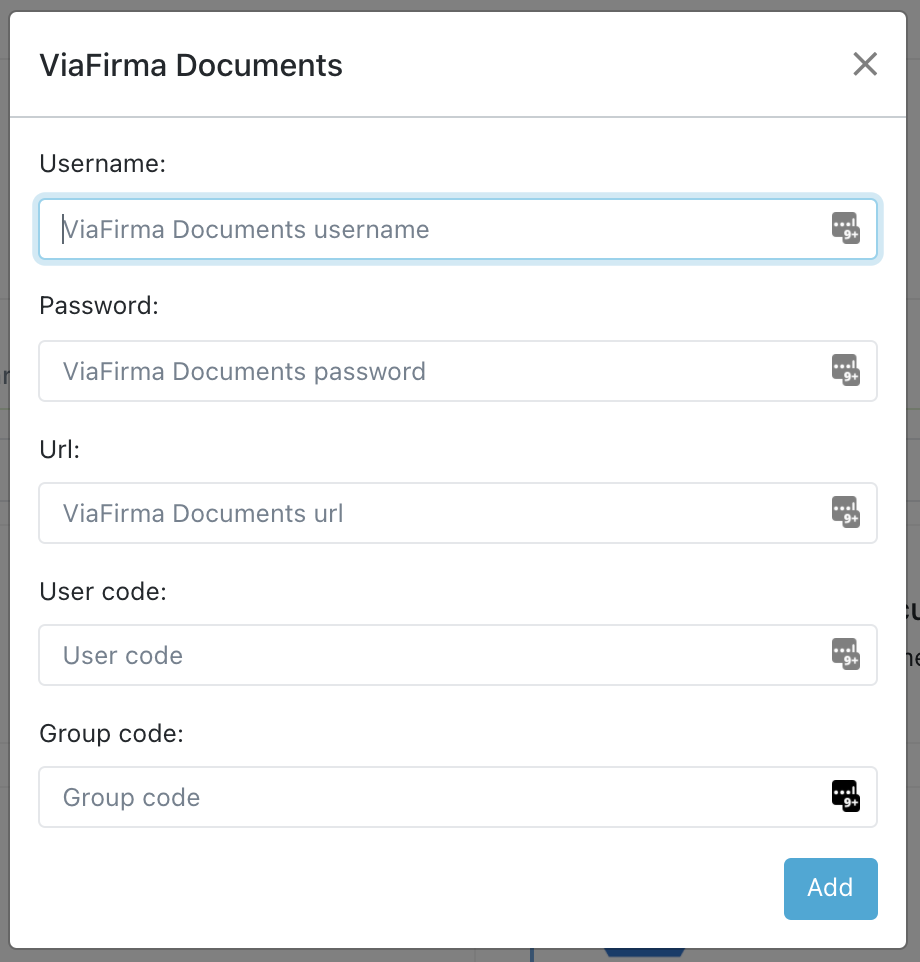The image size is (920, 962).
Task: Click the "Url:" field label
Action: point(59,449)
